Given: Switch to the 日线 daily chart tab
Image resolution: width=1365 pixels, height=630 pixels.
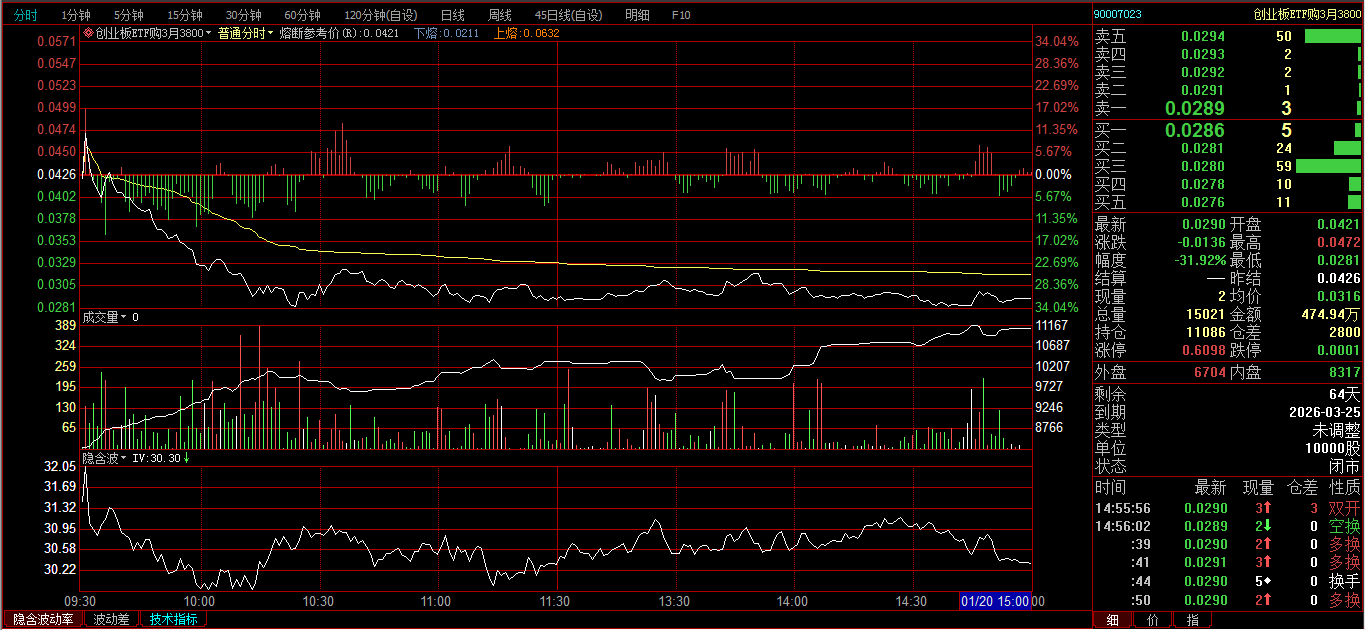Looking at the screenshot, I should click(x=452, y=15).
